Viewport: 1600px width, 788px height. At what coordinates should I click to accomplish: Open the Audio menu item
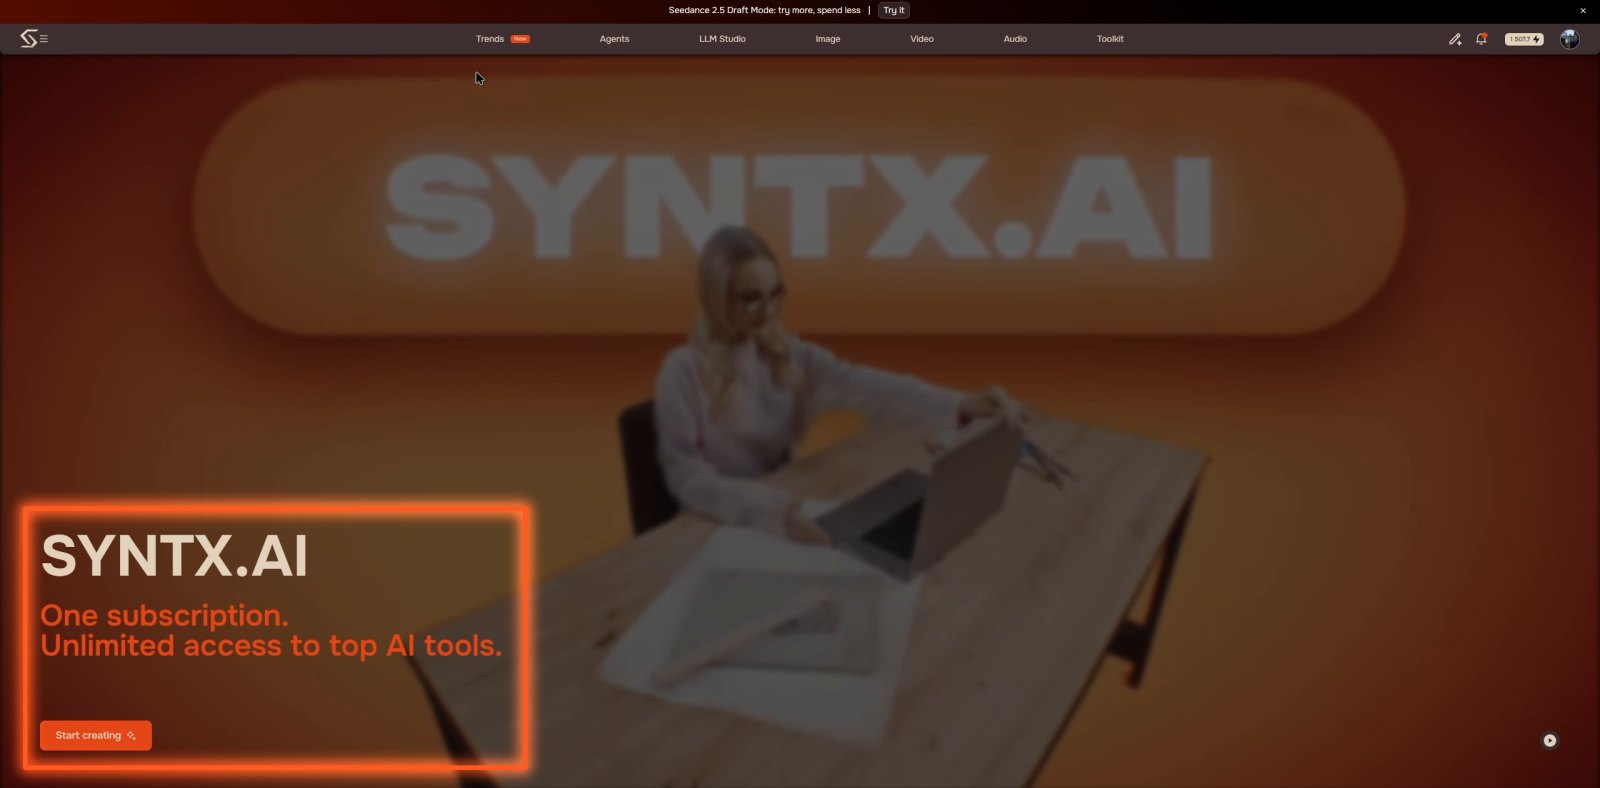coord(1015,39)
